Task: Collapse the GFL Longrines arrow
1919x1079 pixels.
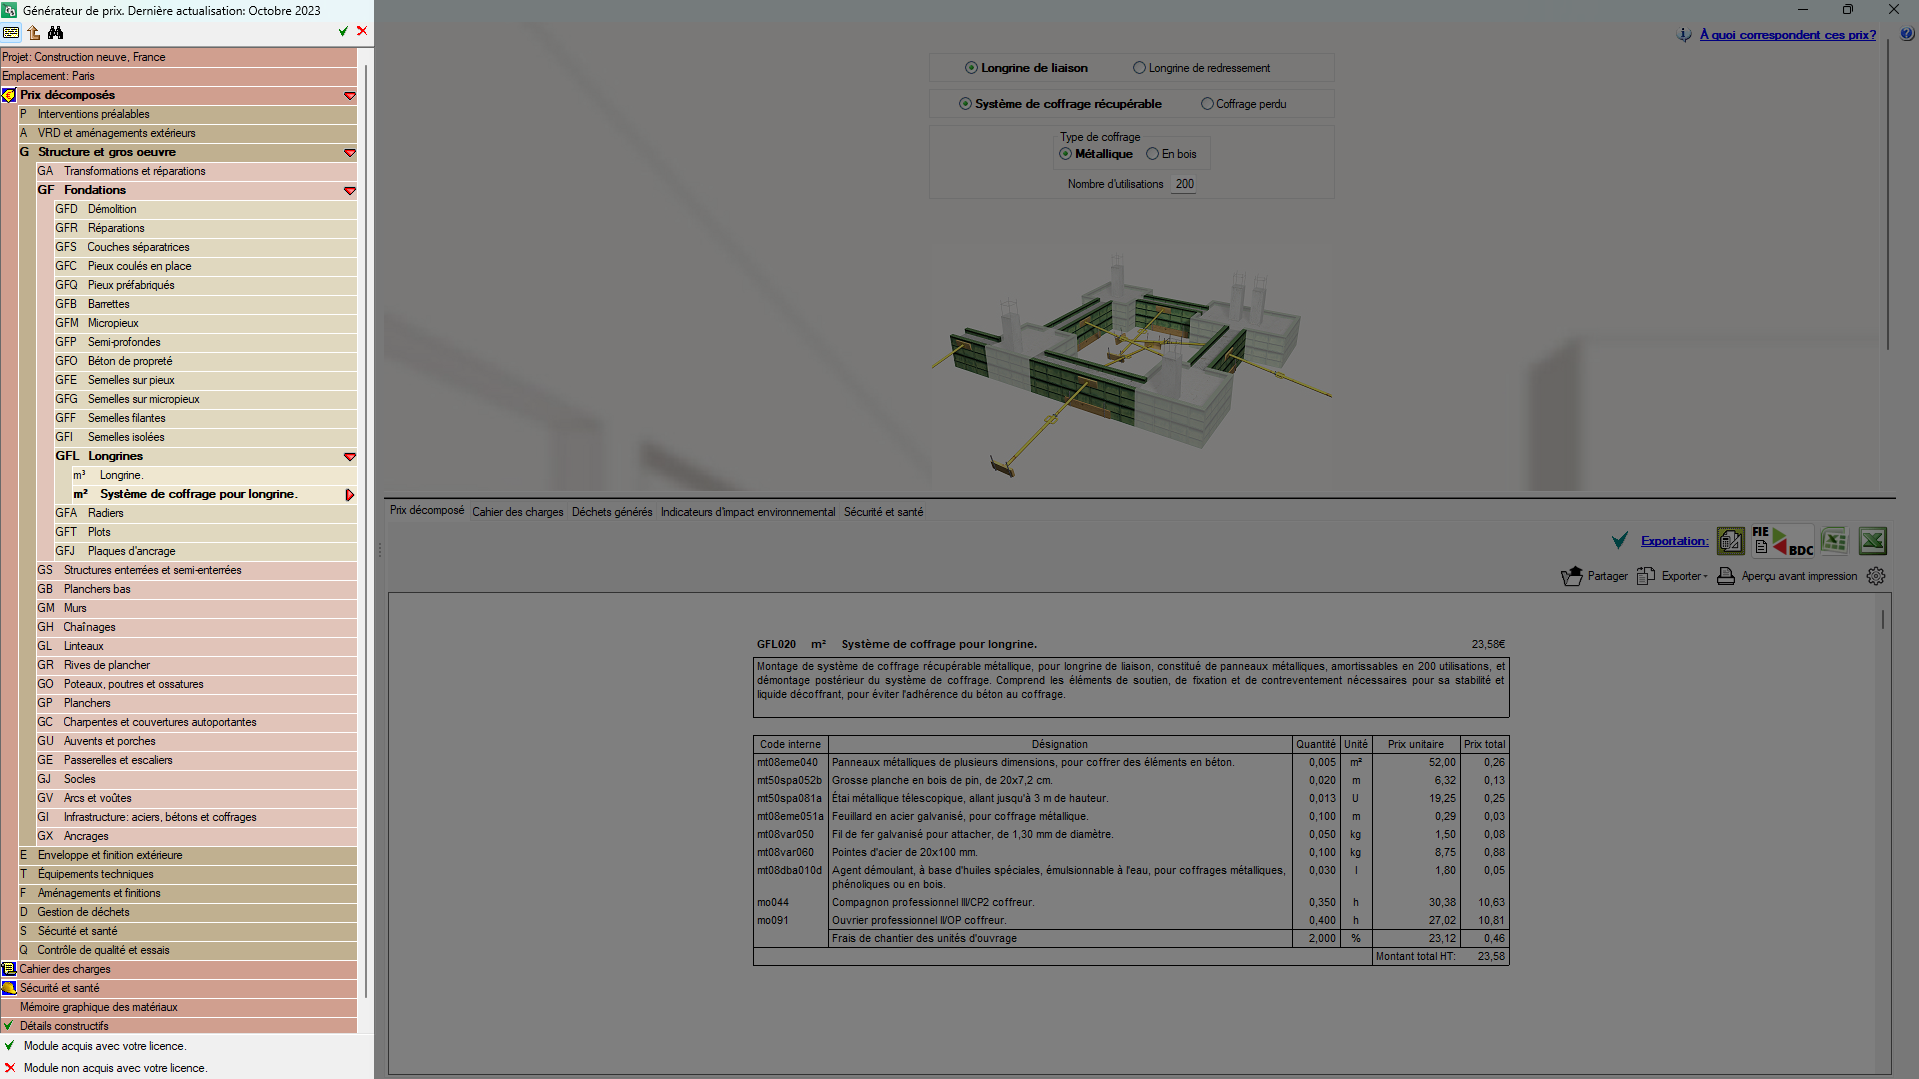Action: [x=350, y=457]
